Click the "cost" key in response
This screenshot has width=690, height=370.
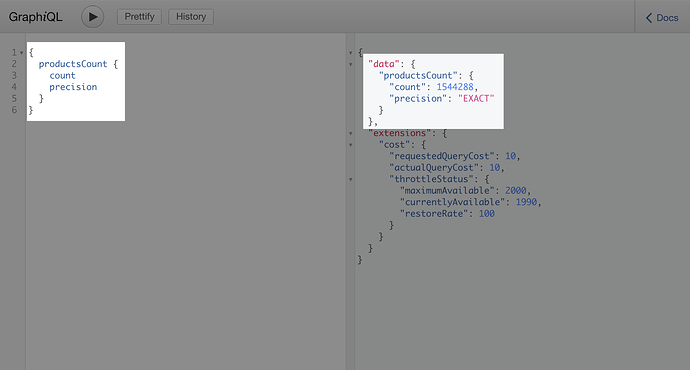coord(394,144)
